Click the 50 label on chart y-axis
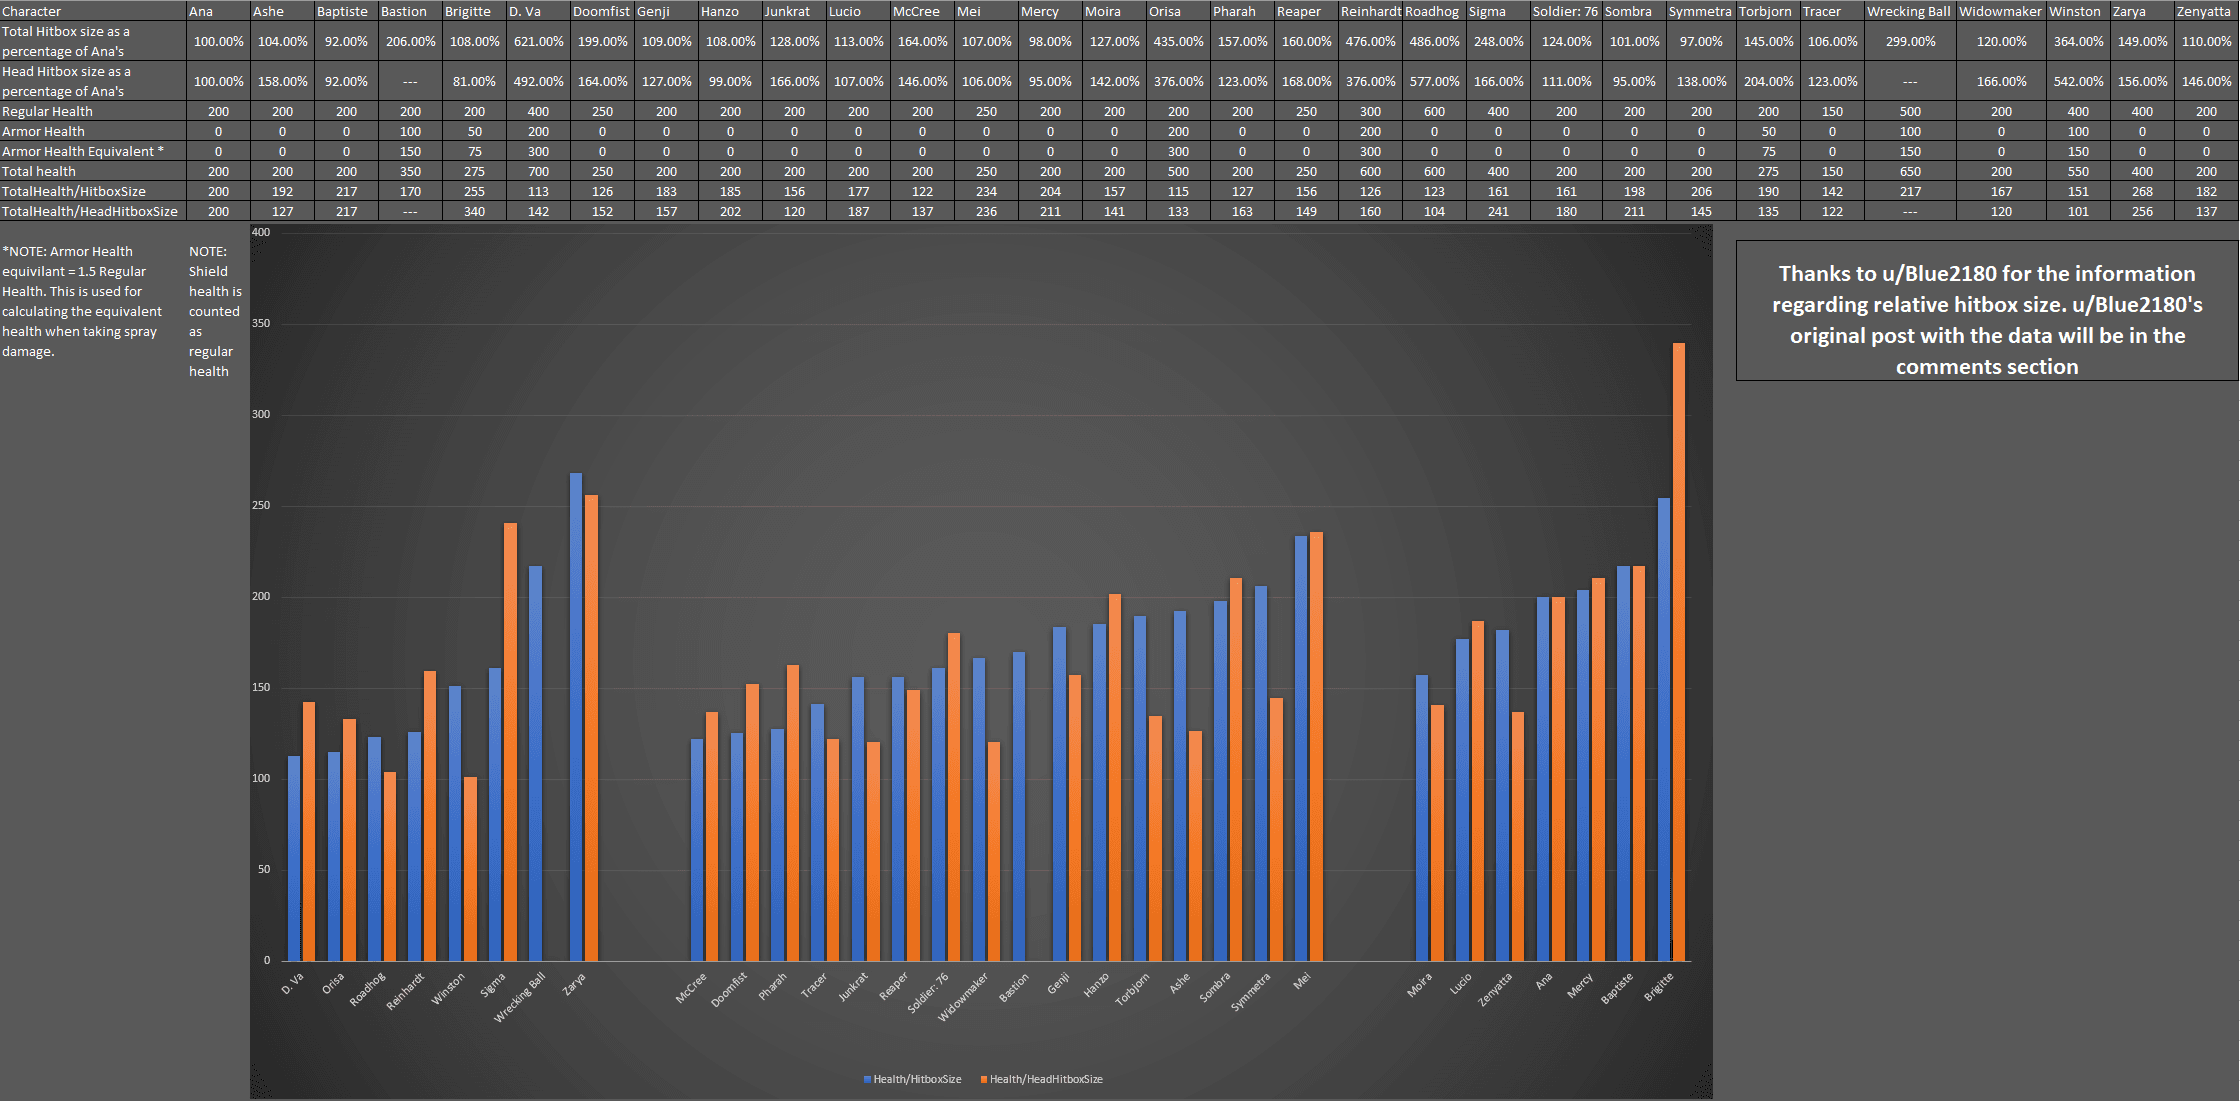 point(264,869)
